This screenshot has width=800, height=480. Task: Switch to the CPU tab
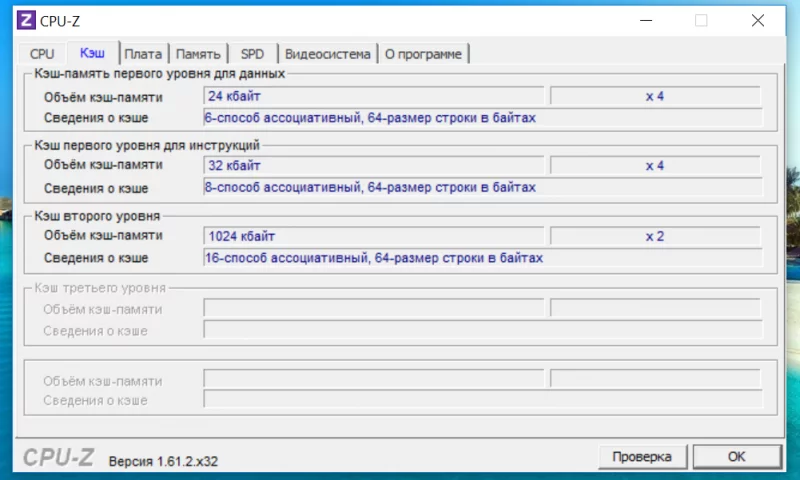(x=42, y=54)
